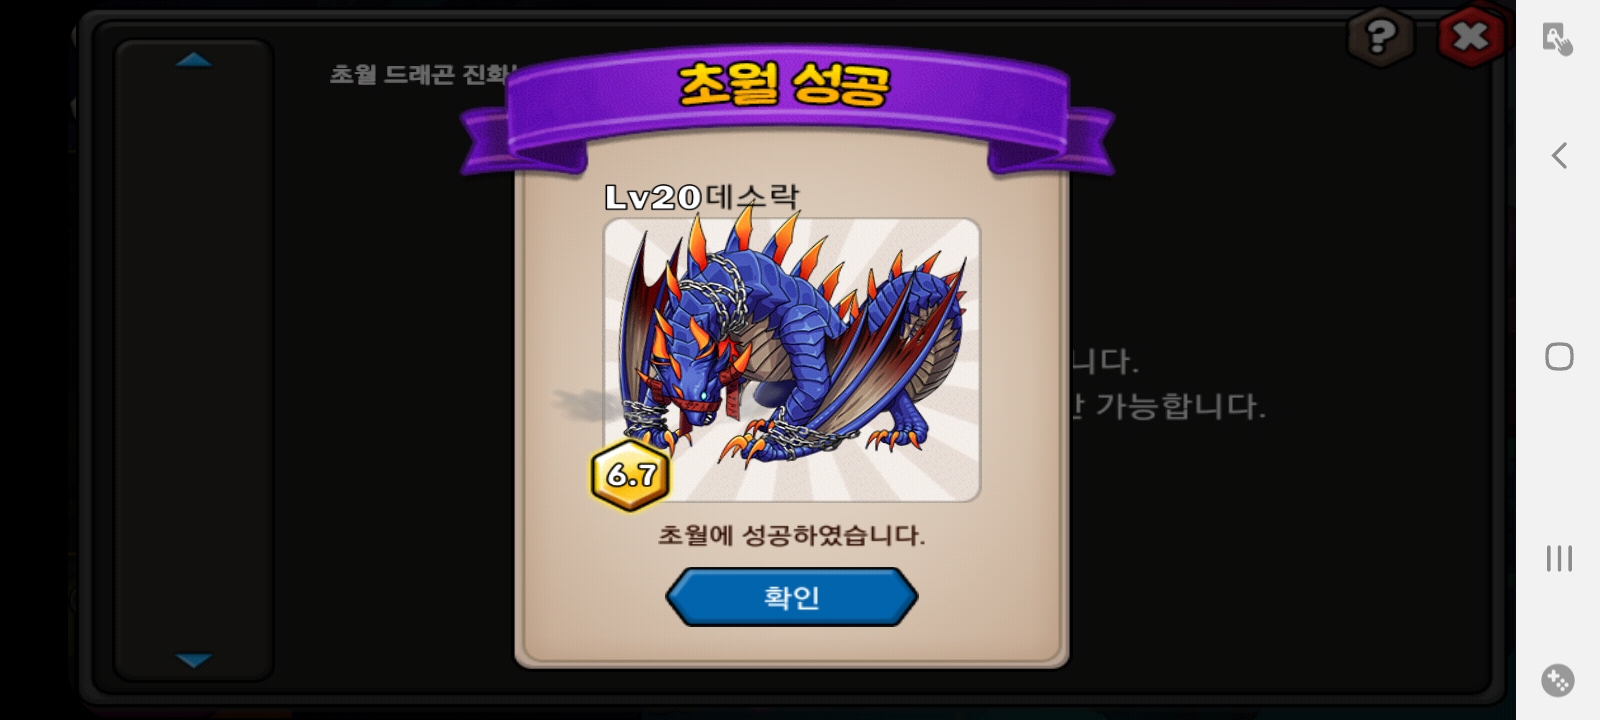Open the Game Launcher controller icon
1600x720 pixels.
[1557, 680]
